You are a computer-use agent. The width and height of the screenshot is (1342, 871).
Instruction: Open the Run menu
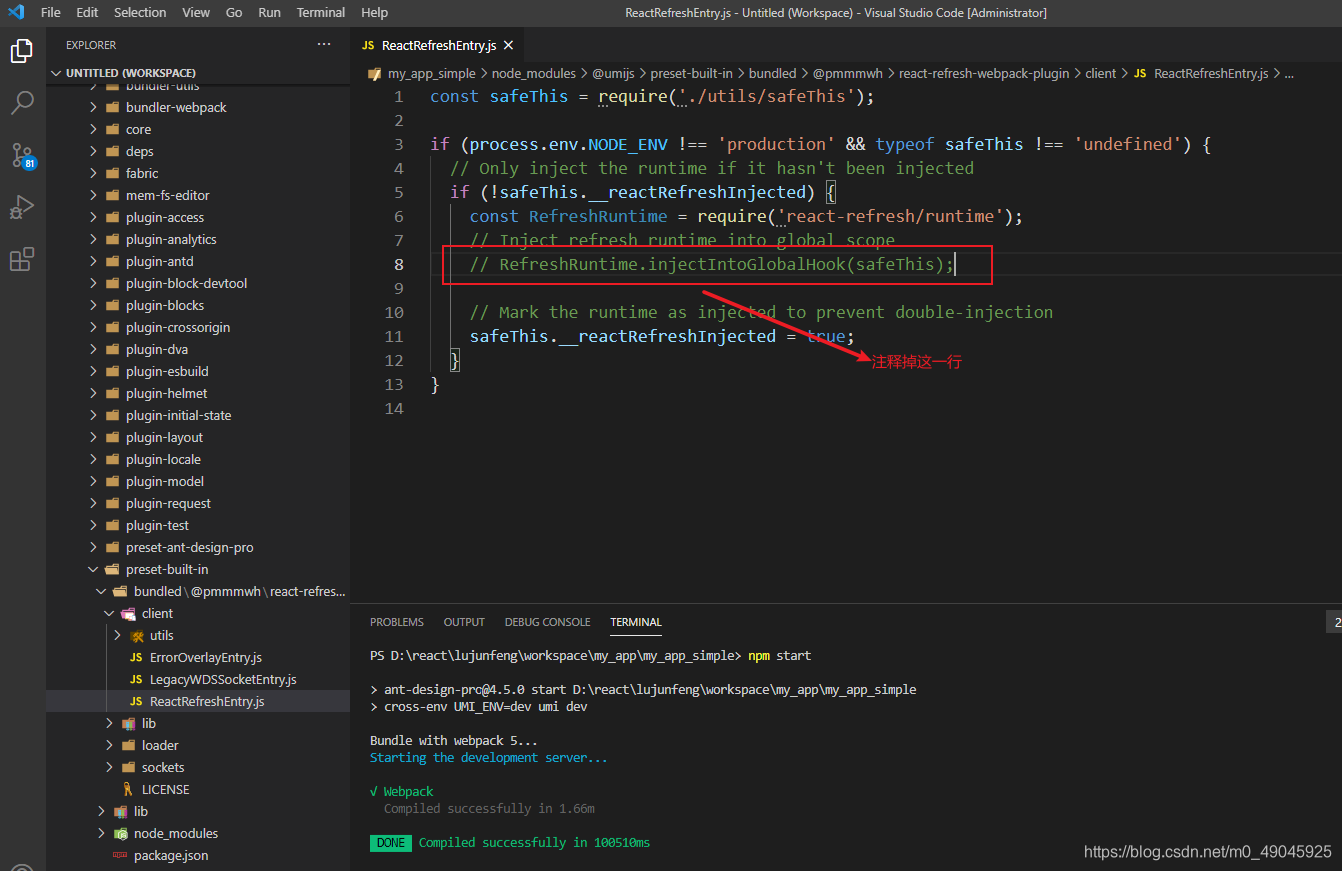point(269,12)
